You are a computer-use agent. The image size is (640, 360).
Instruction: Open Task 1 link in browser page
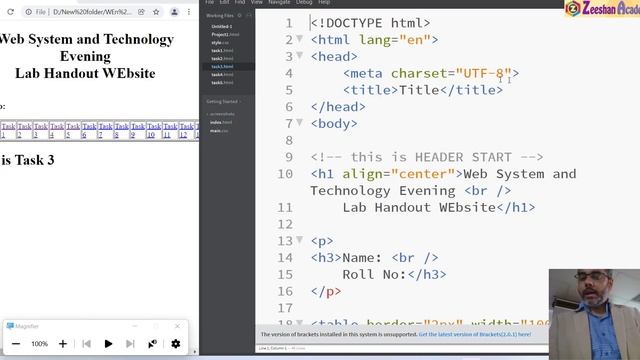pos(8,130)
